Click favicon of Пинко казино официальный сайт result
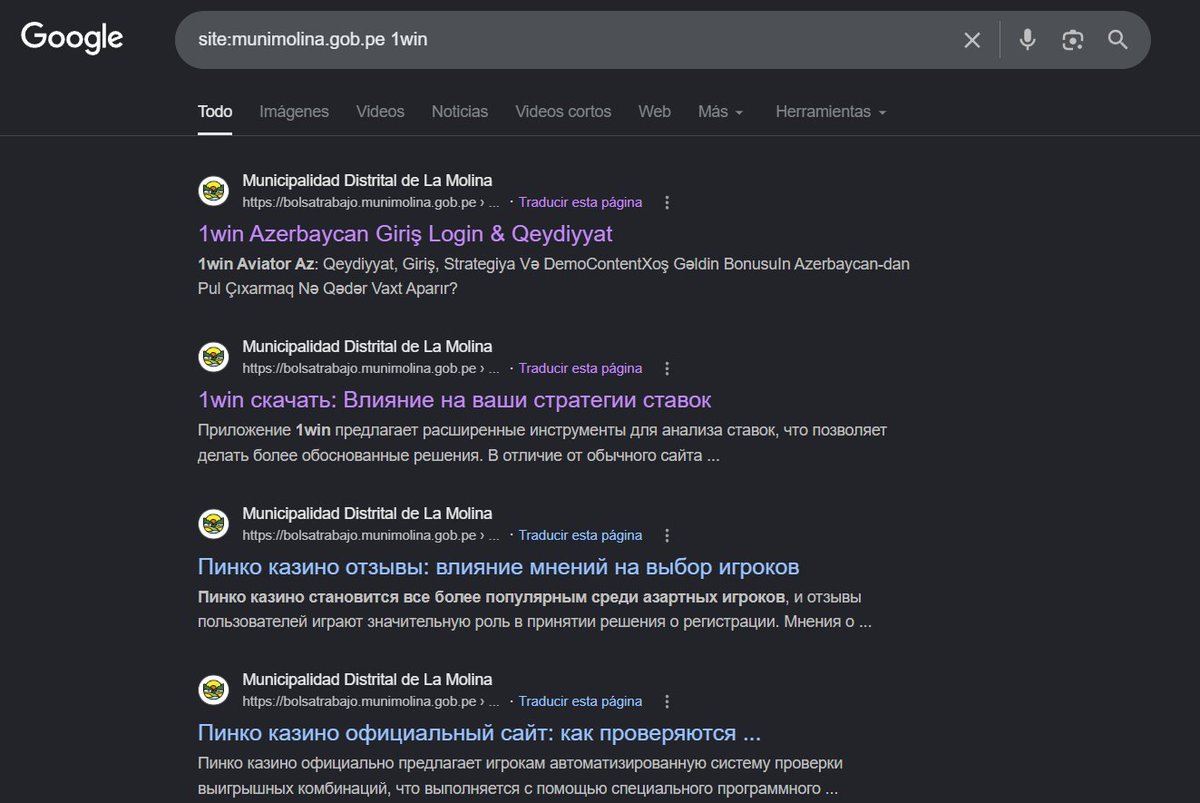Viewport: 1200px width, 803px height. 213,690
